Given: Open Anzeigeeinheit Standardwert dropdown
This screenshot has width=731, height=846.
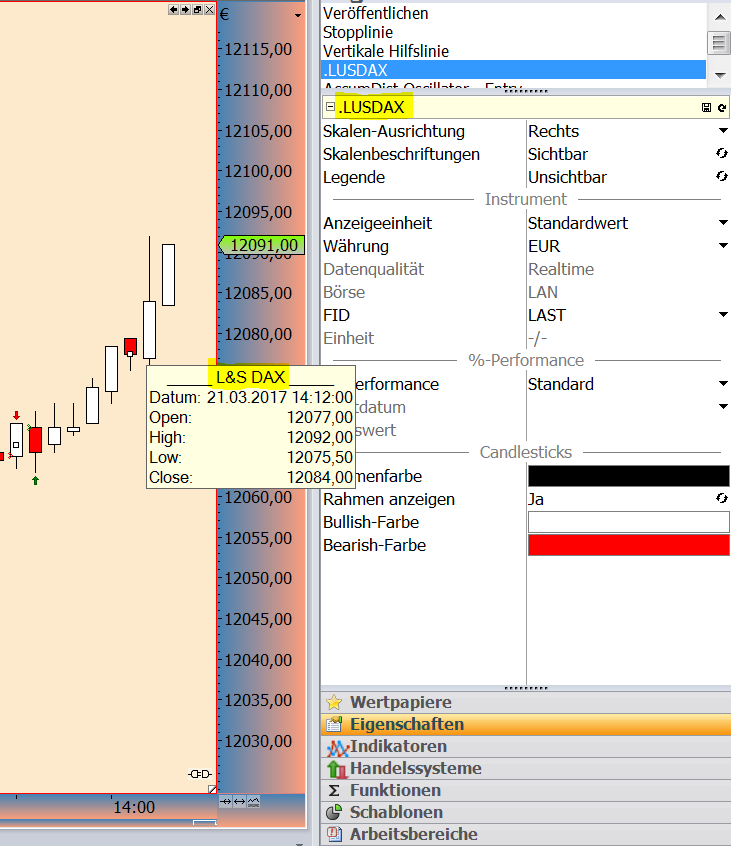Looking at the screenshot, I should [x=723, y=222].
